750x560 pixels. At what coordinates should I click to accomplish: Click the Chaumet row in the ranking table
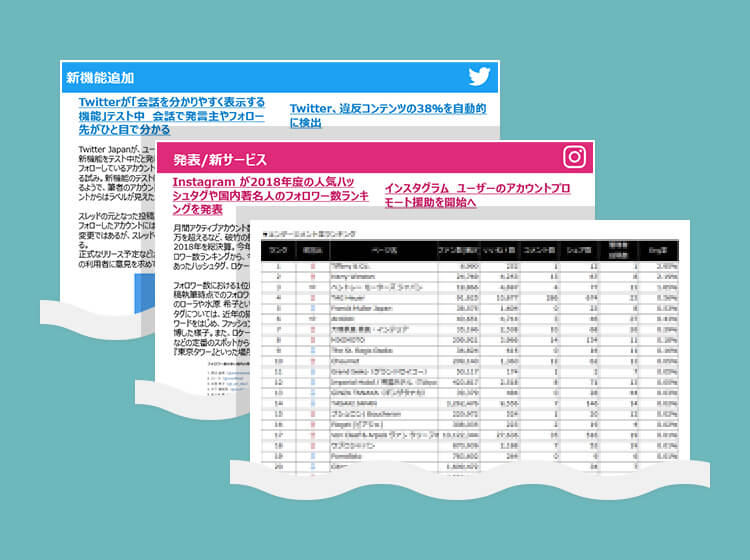(470, 361)
